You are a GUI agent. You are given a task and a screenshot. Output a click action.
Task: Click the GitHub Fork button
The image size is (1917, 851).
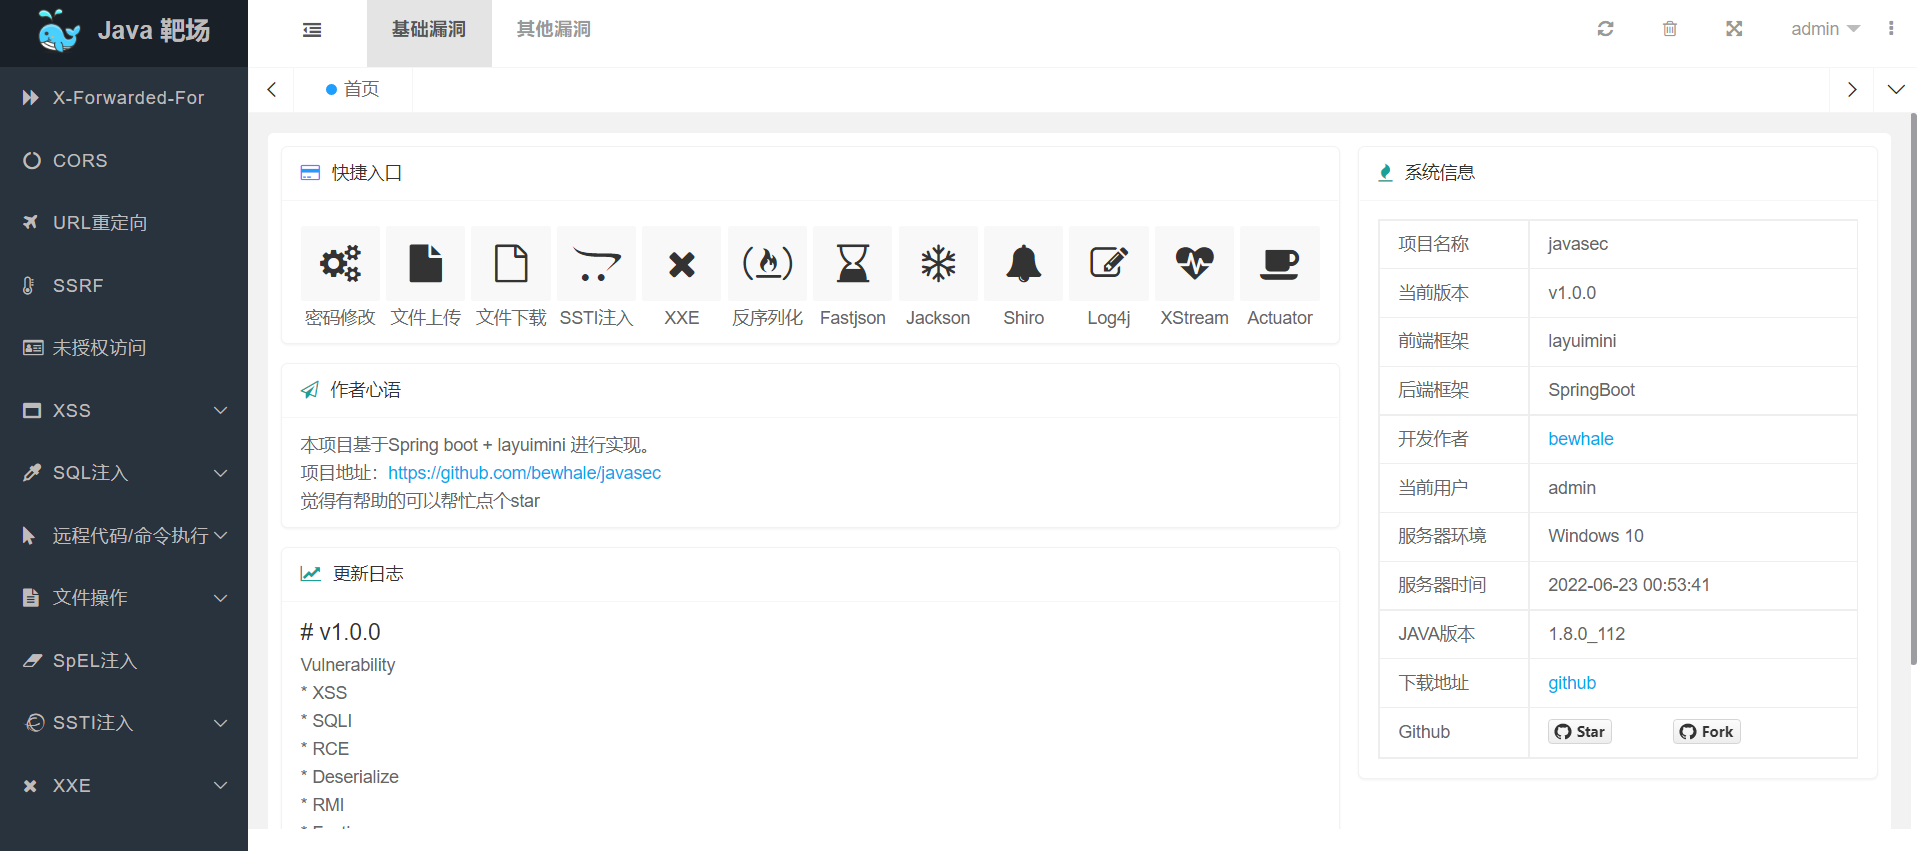1707,732
